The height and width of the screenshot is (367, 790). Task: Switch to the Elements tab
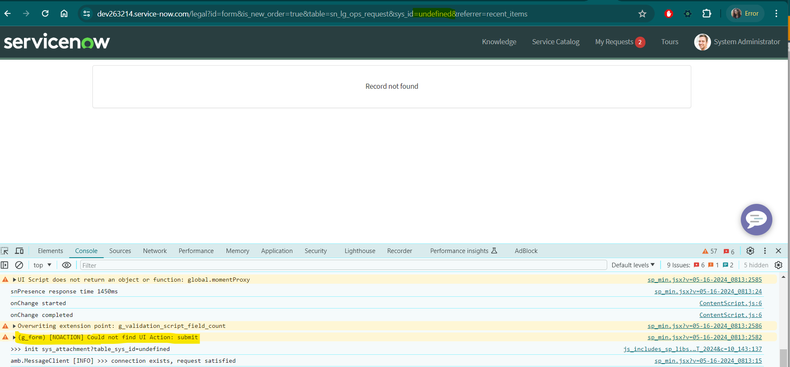pos(50,251)
